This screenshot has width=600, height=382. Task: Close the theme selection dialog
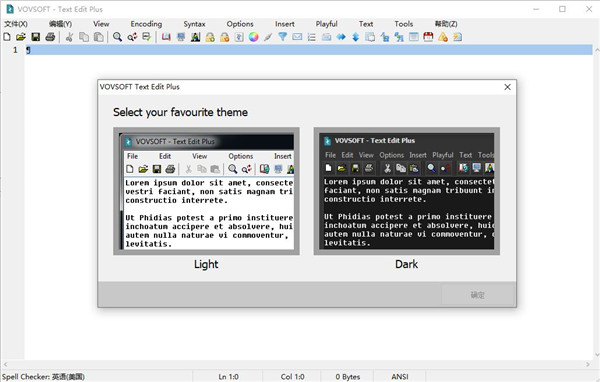pos(507,87)
